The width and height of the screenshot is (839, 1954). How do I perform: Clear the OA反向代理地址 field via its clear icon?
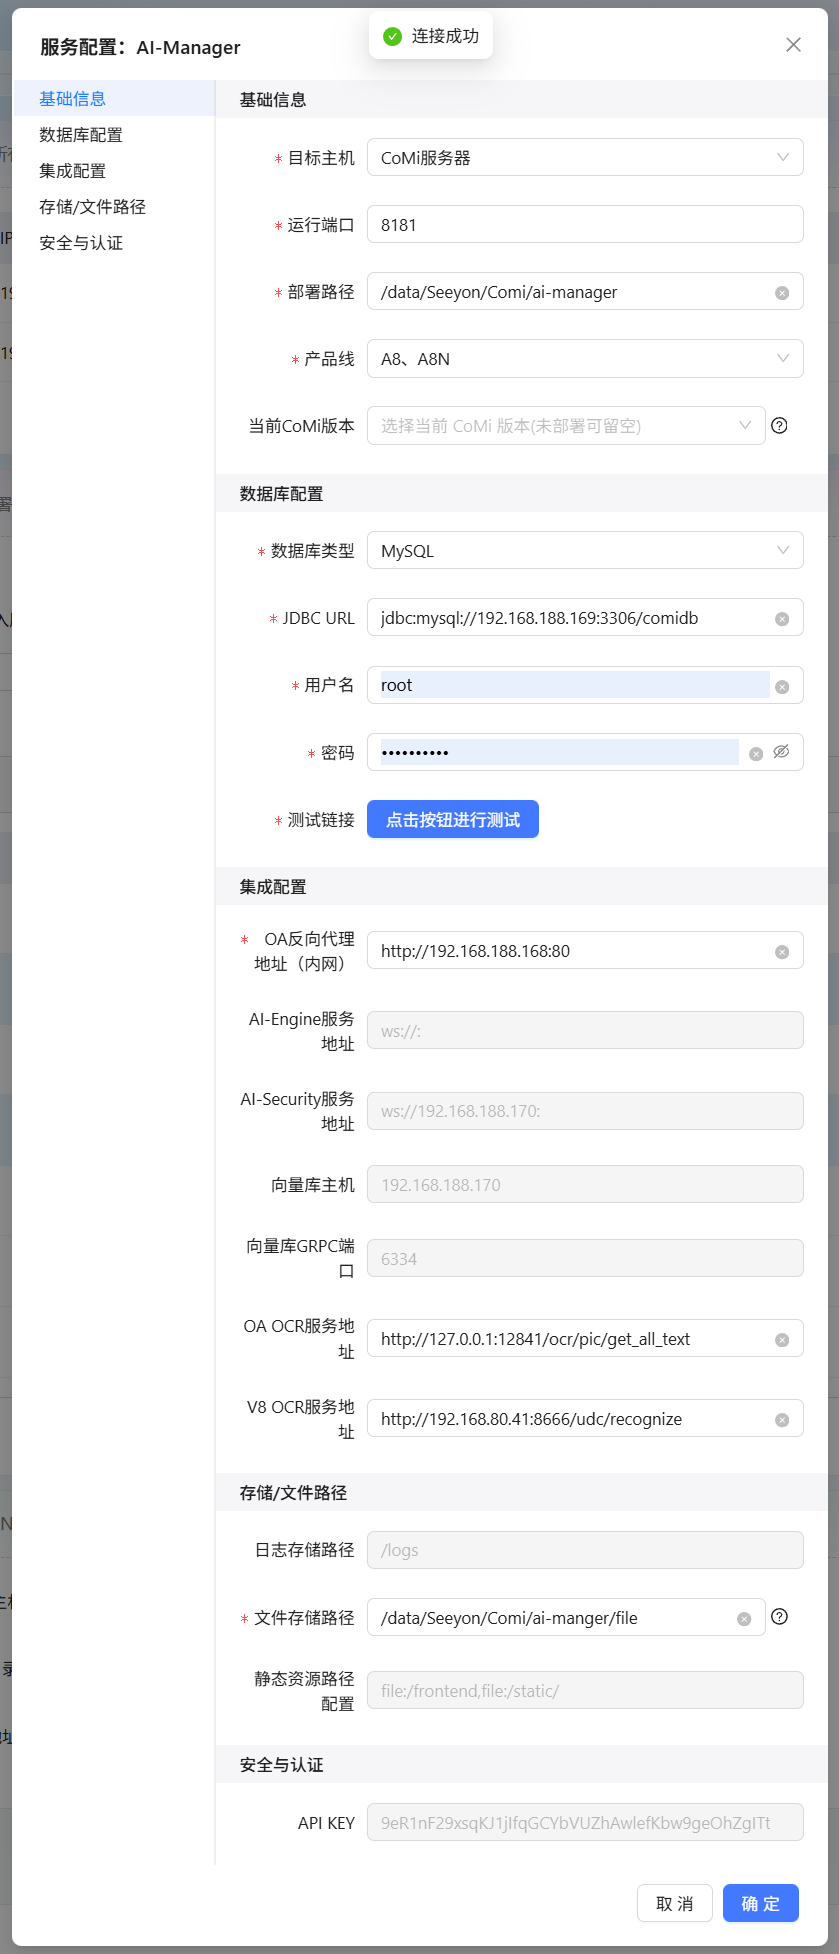click(x=782, y=952)
